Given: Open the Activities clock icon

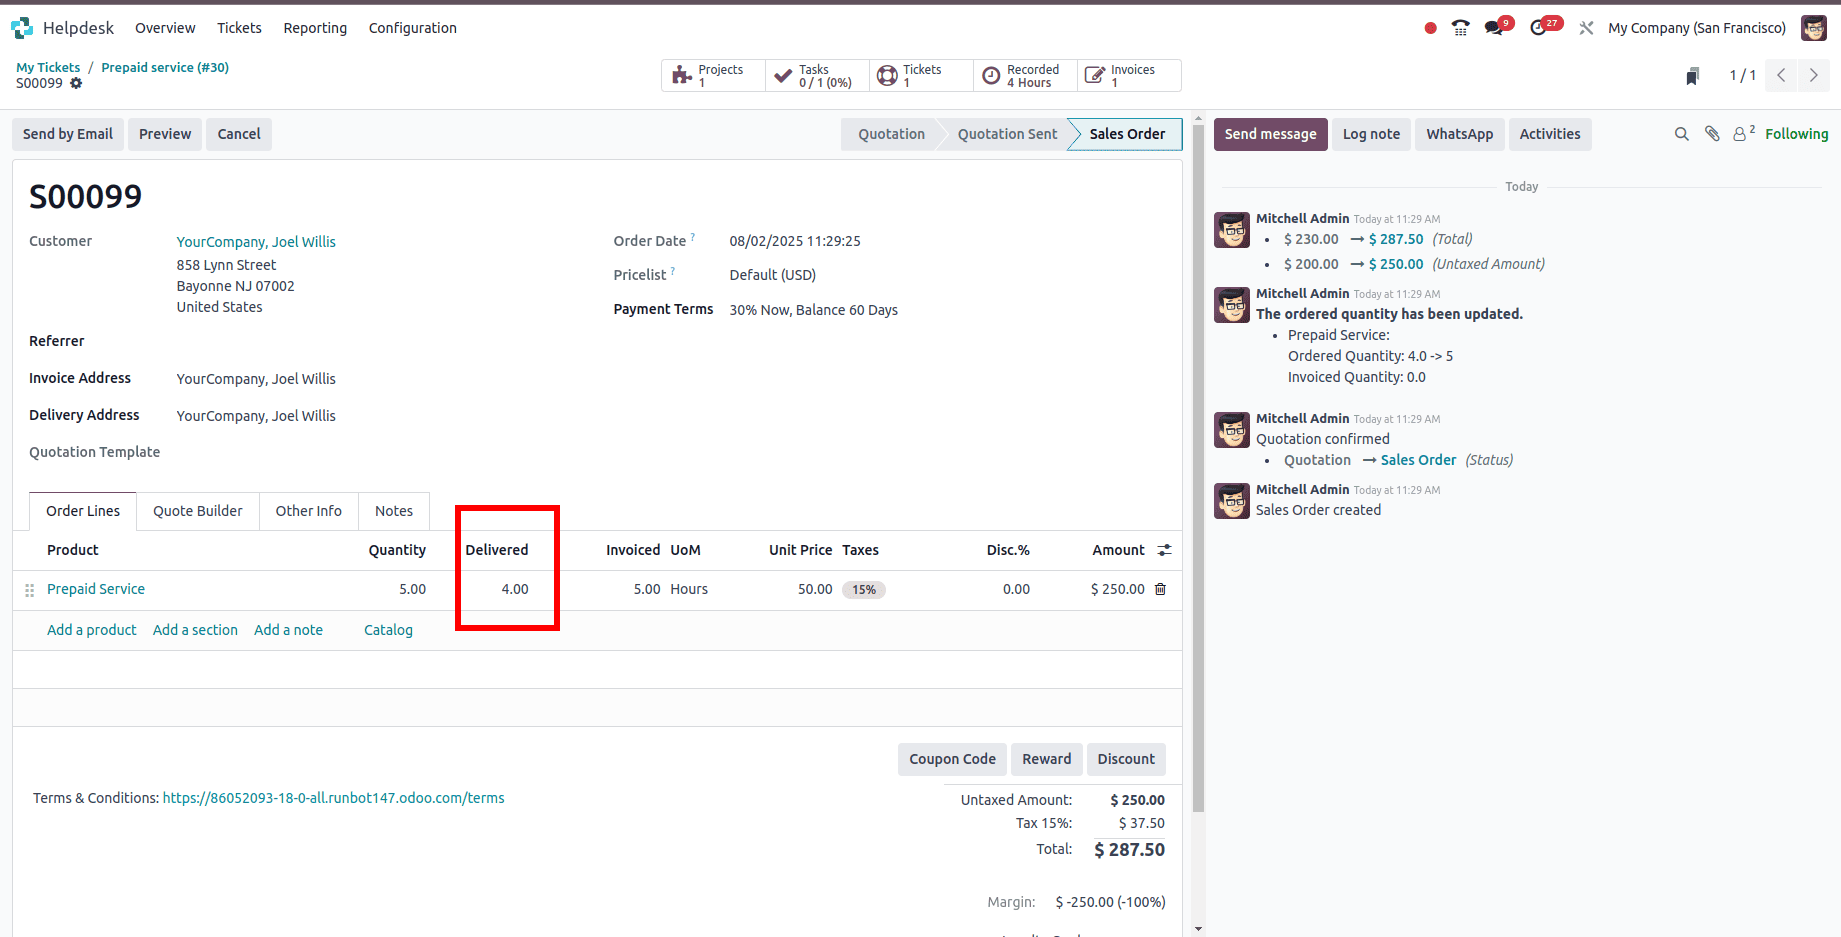Looking at the screenshot, I should tap(1539, 28).
